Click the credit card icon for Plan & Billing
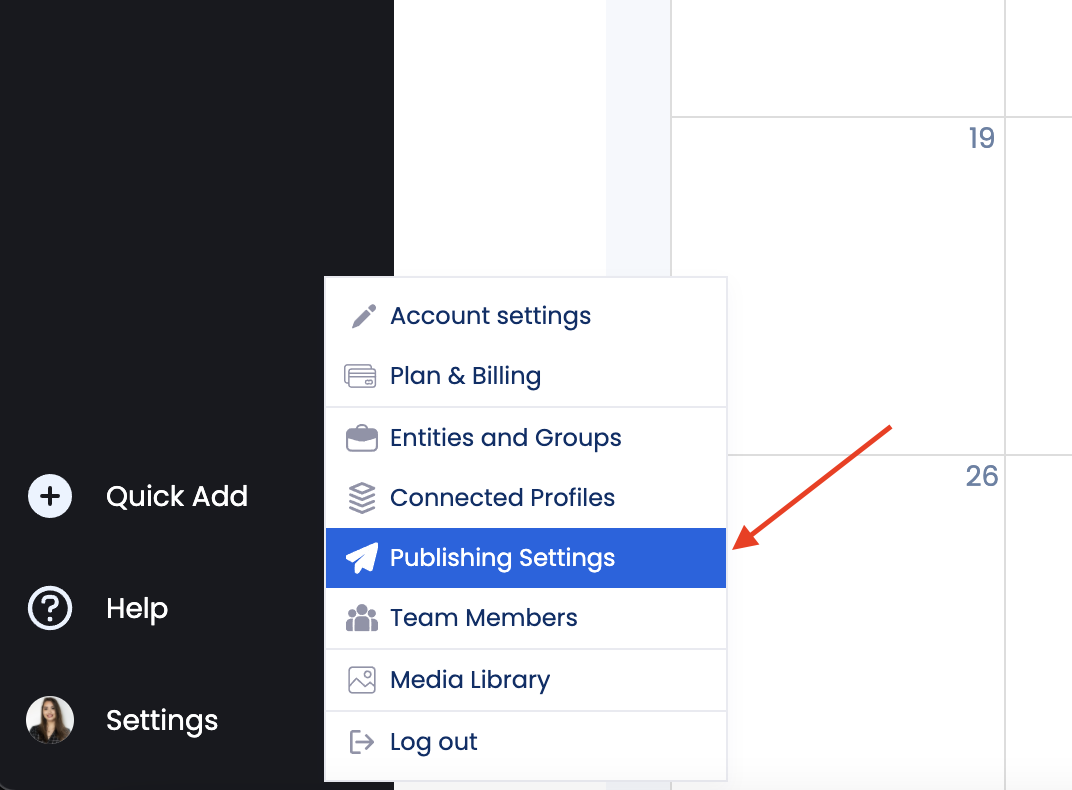This screenshot has height=790, width=1072. (x=360, y=377)
